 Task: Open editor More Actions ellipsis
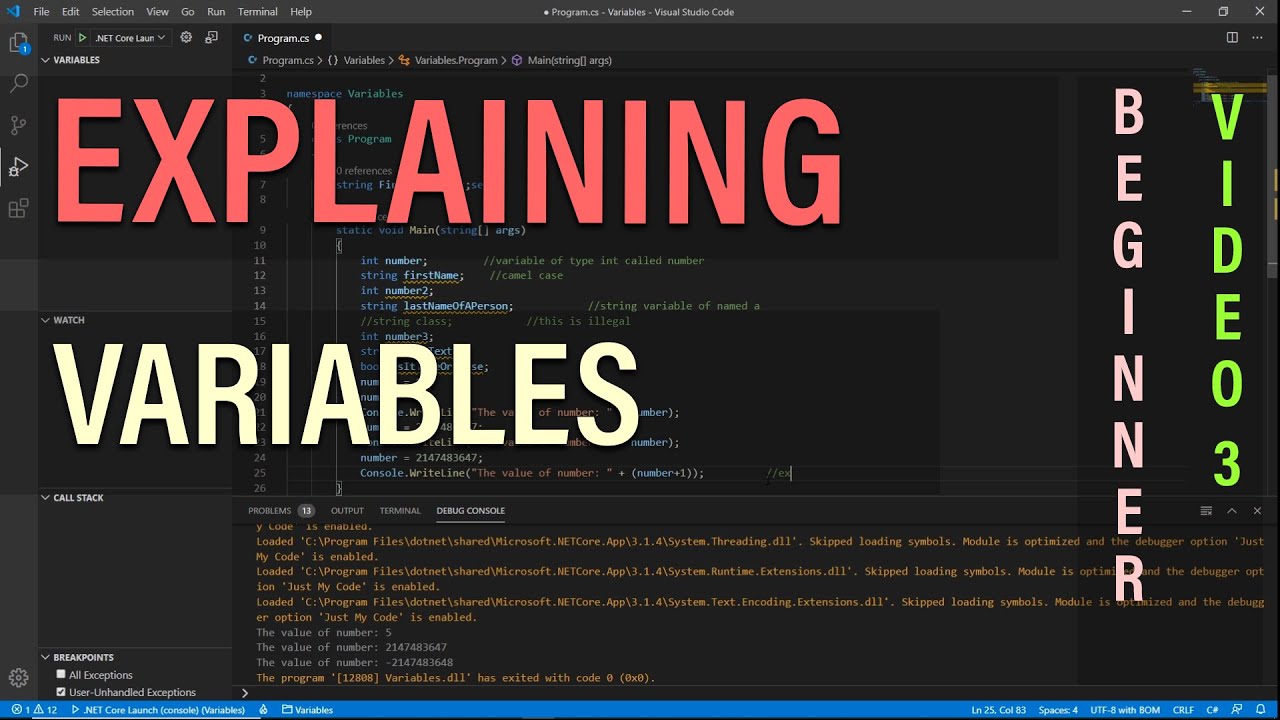coord(1259,38)
